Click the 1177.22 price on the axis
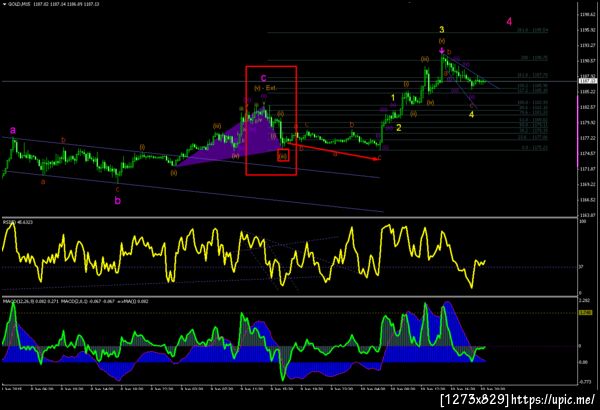600x410 pixels. pos(587,138)
